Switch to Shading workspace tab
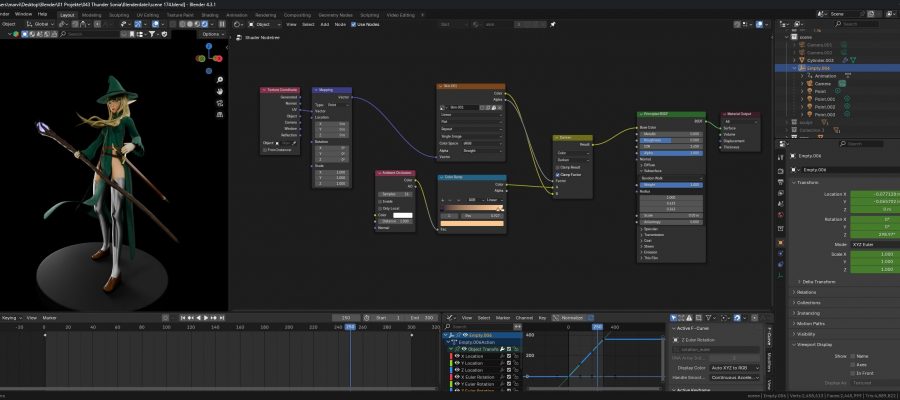This screenshot has height=400, width=900. 210,15
